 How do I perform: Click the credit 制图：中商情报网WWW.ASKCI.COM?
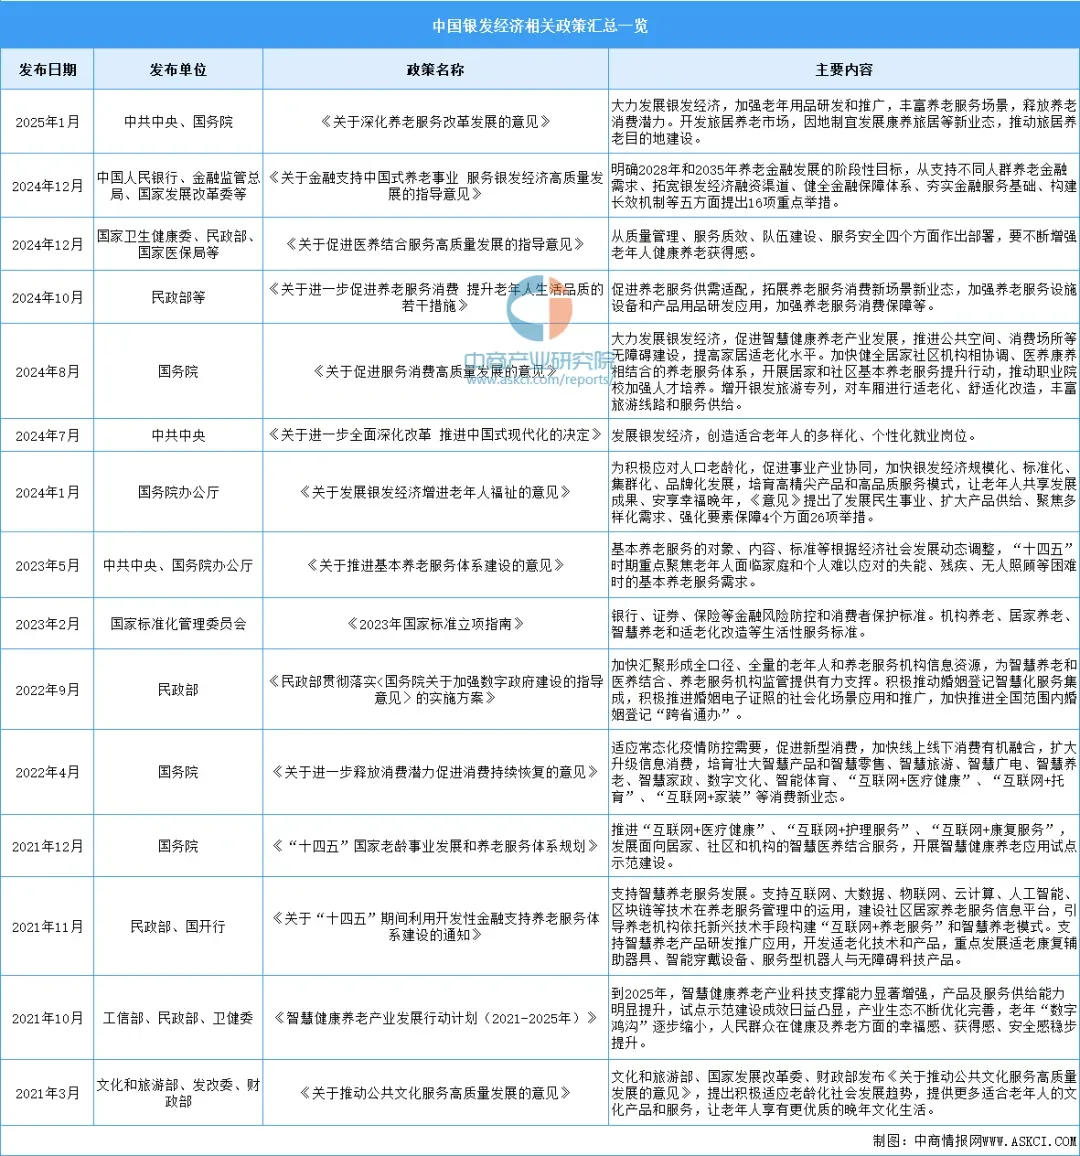tap(974, 1141)
